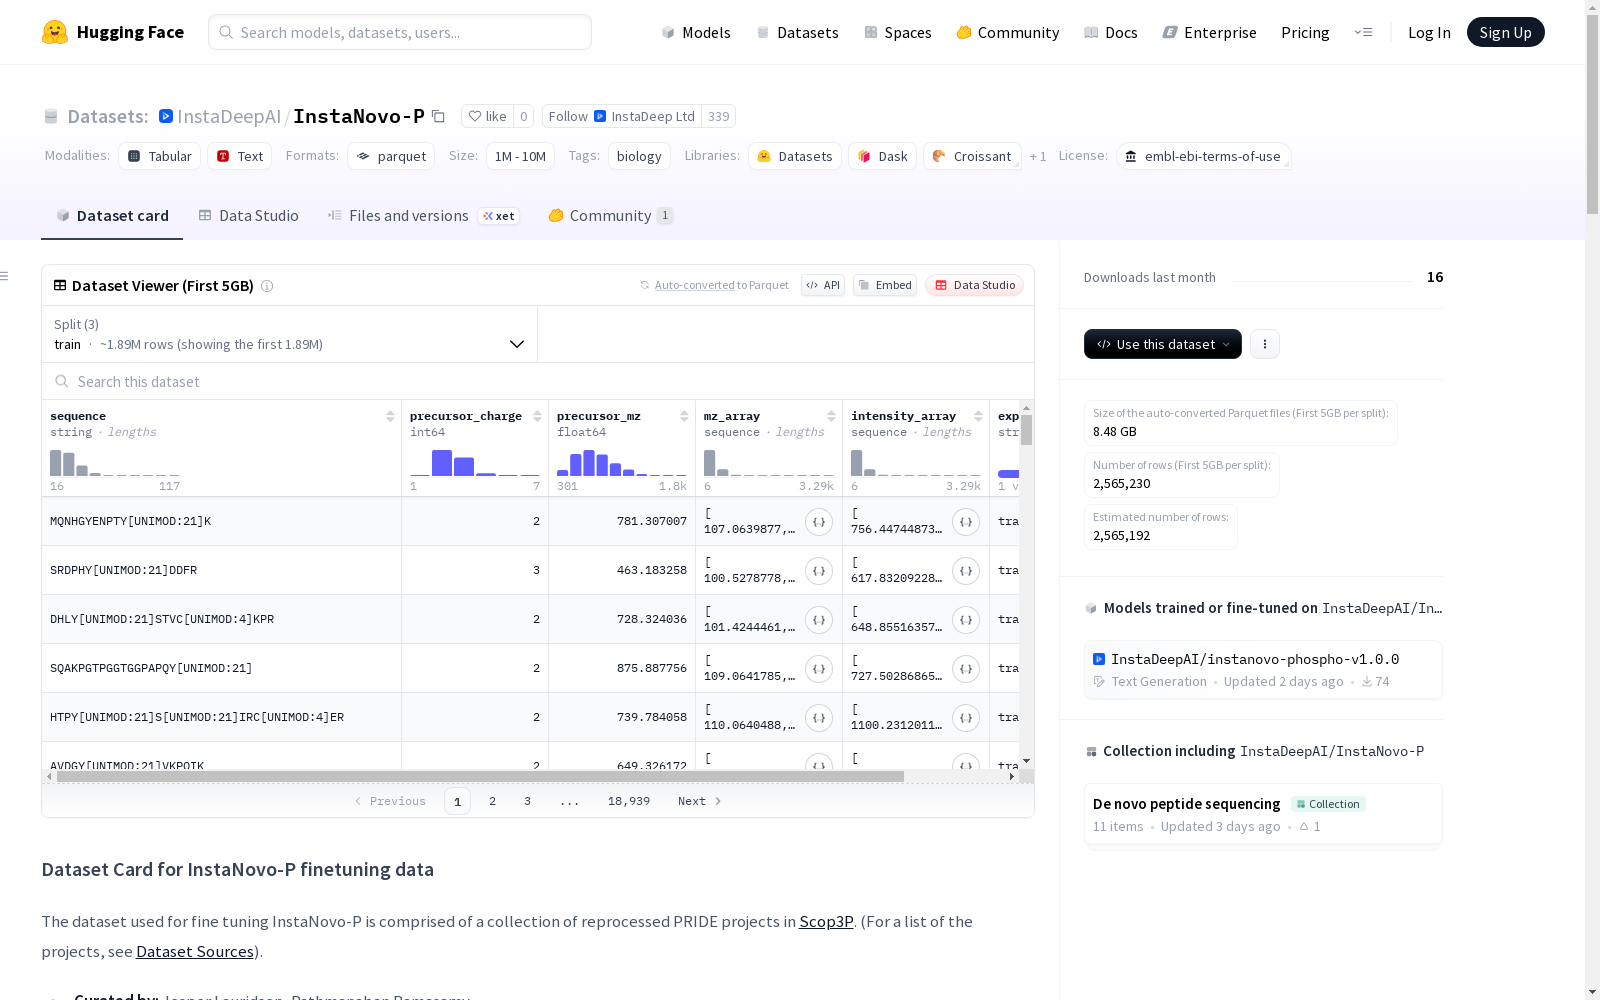Image resolution: width=1600 pixels, height=1000 pixels.
Task: Click the red Data Studio button in viewer header
Action: [974, 285]
